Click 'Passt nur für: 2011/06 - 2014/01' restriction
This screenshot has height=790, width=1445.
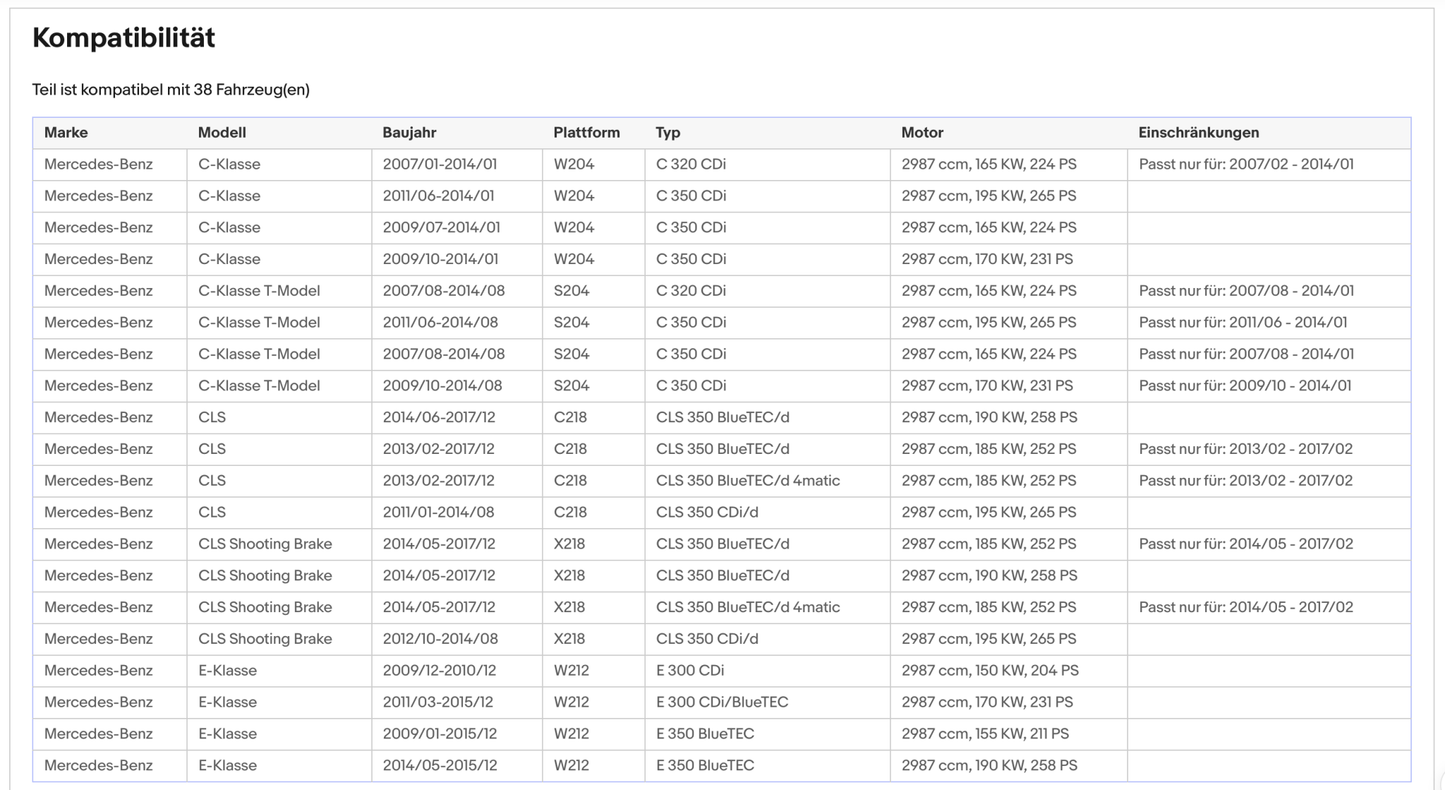click(x=1243, y=322)
